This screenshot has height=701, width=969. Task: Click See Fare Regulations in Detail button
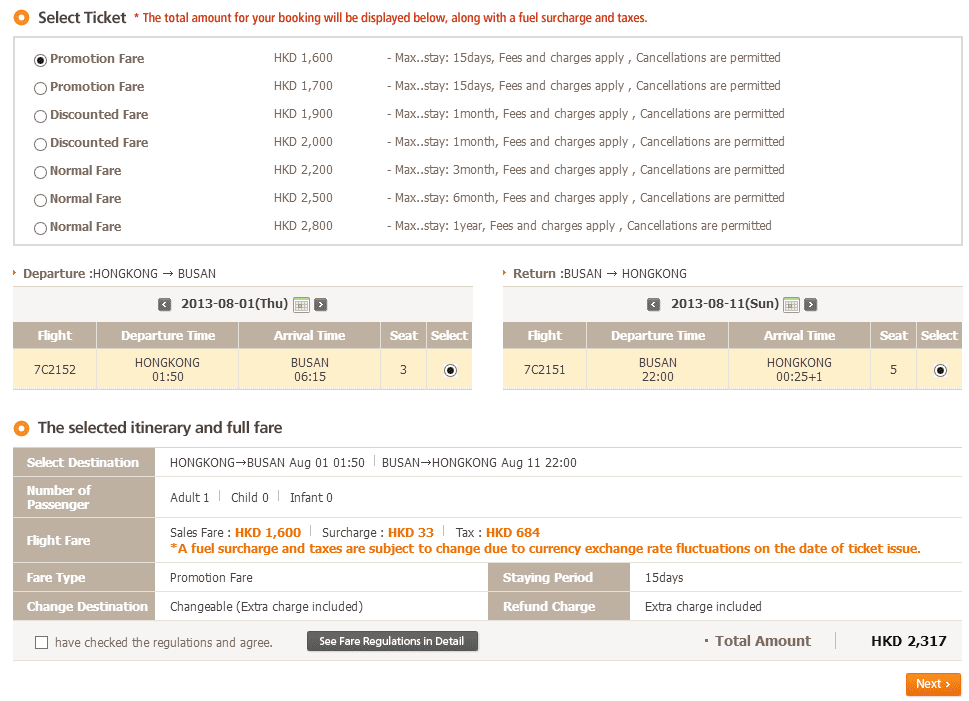pos(392,641)
